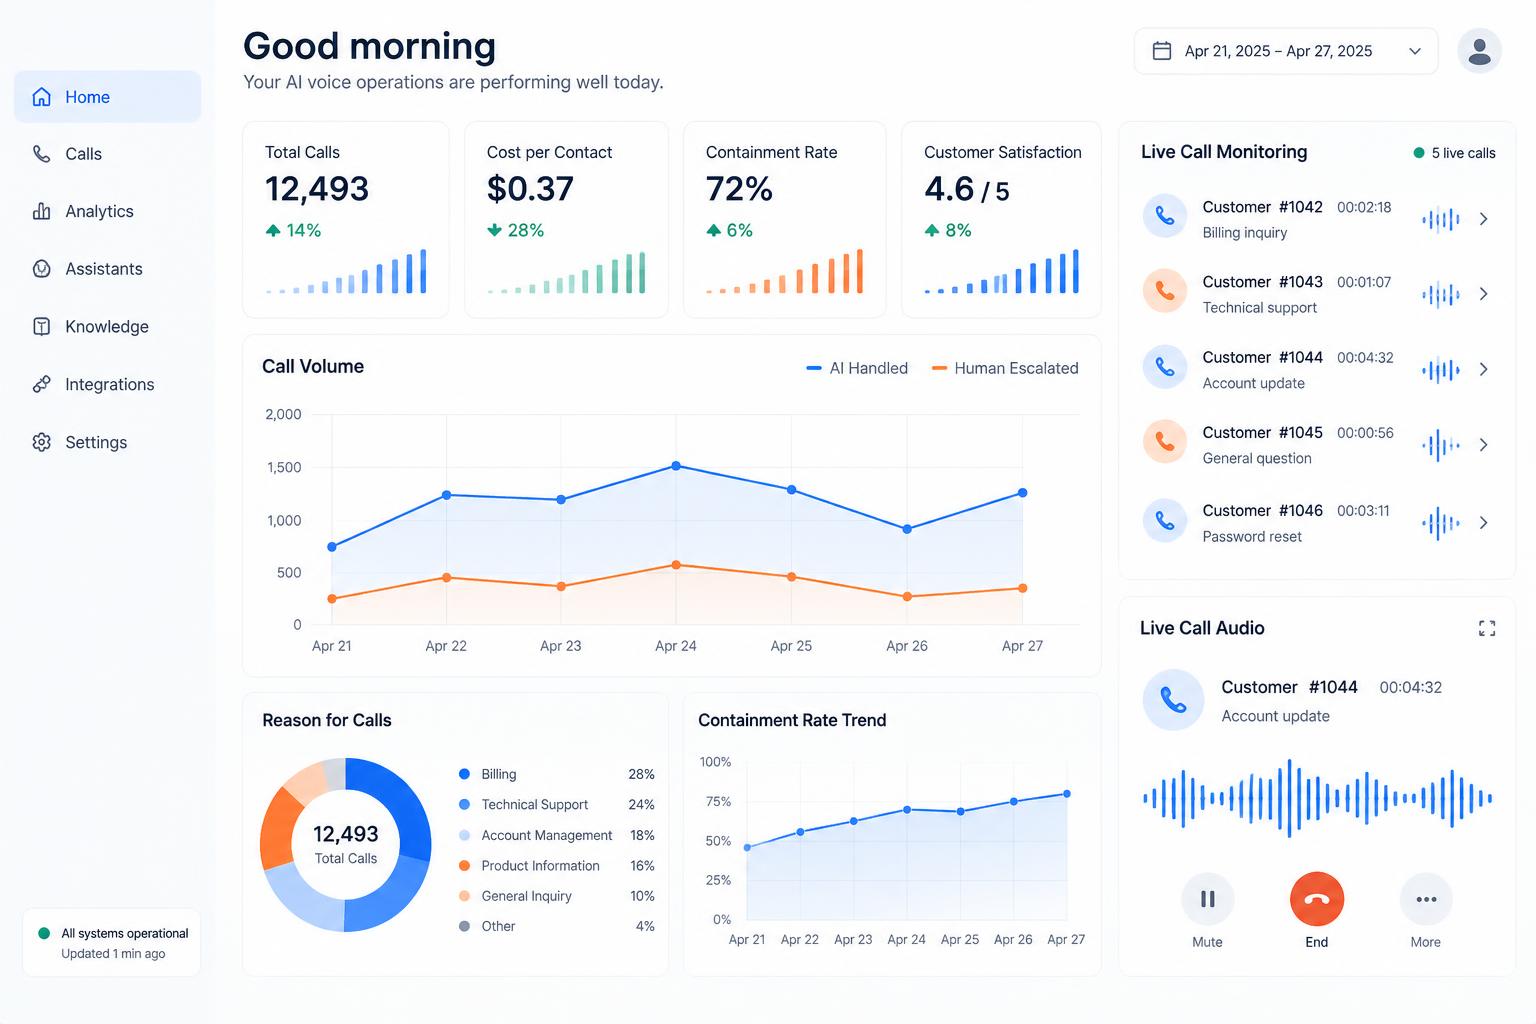Toggle Human Escalated series in legend

tap(1005, 368)
